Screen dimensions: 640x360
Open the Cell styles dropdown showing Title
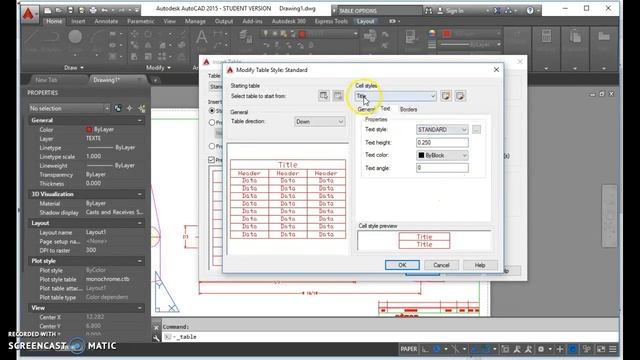(x=395, y=96)
